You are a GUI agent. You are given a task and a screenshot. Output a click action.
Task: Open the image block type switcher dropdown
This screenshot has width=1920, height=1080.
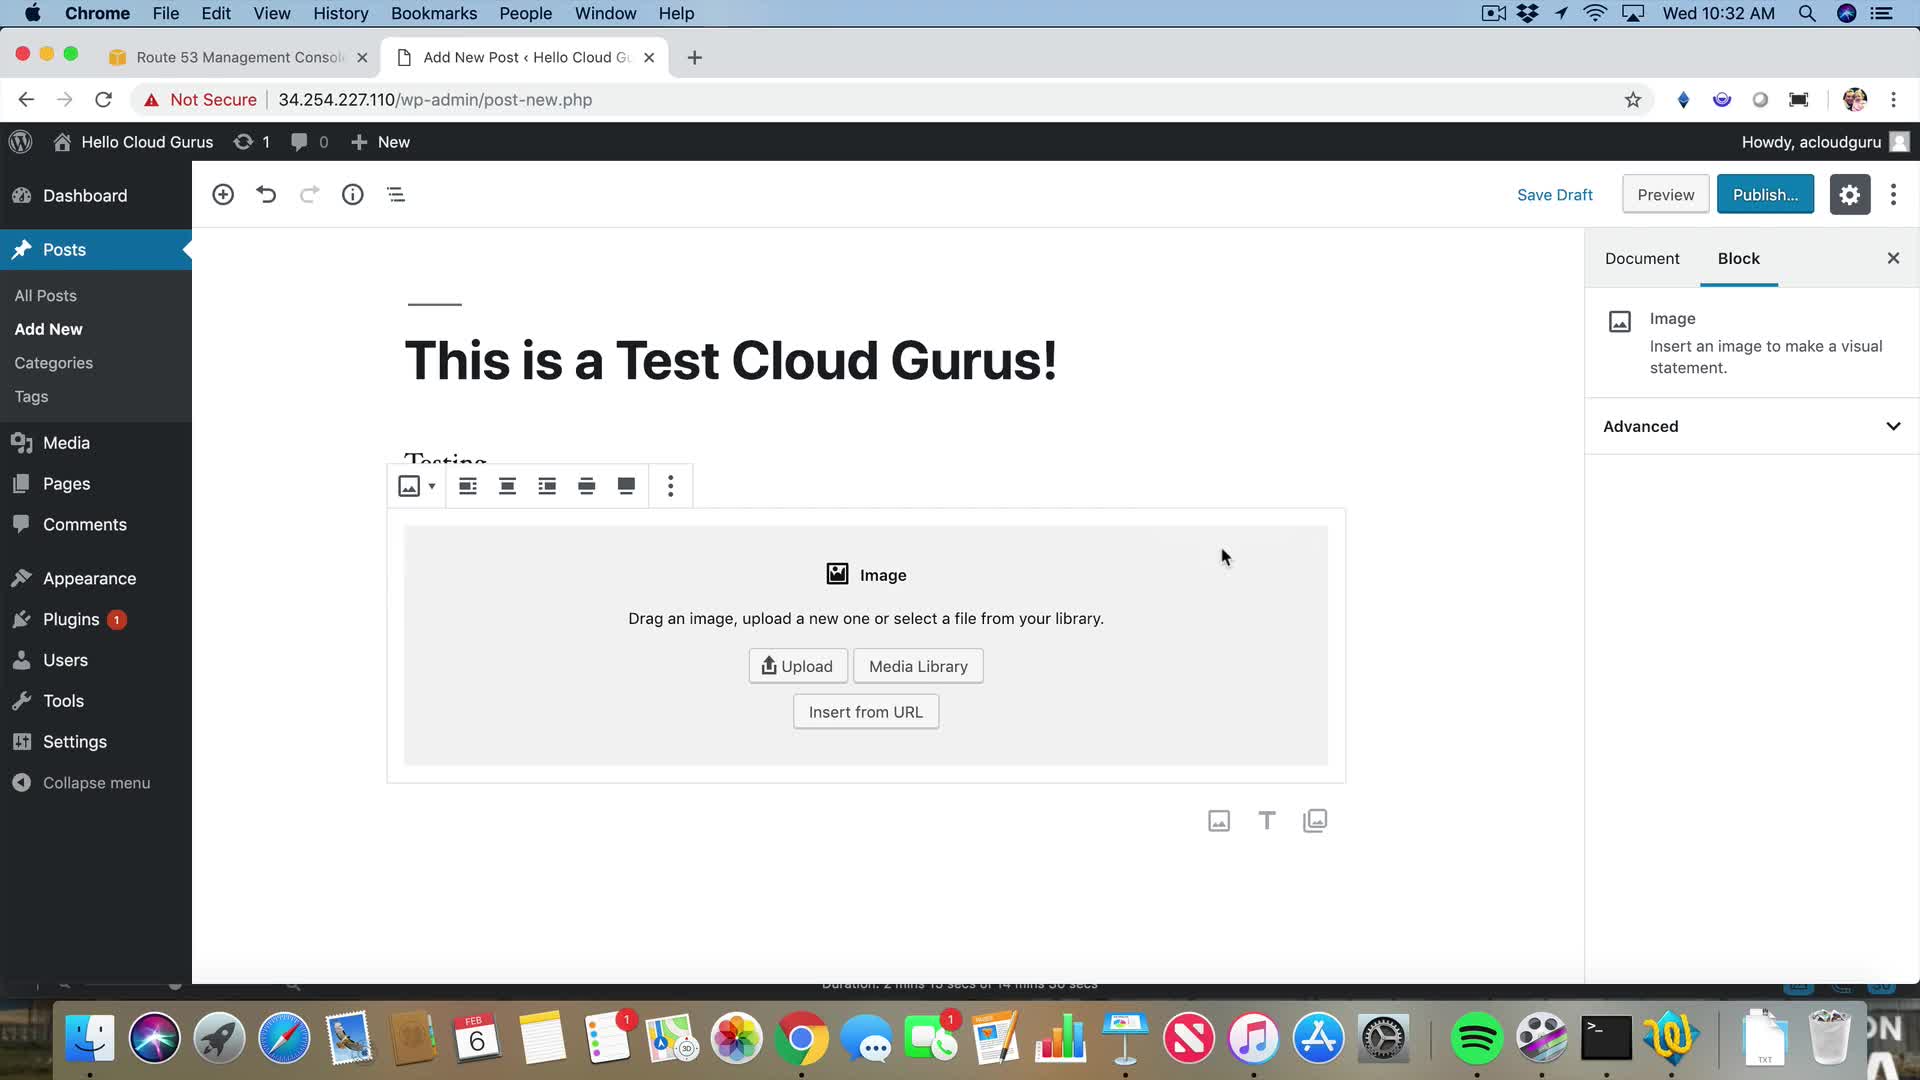(416, 486)
